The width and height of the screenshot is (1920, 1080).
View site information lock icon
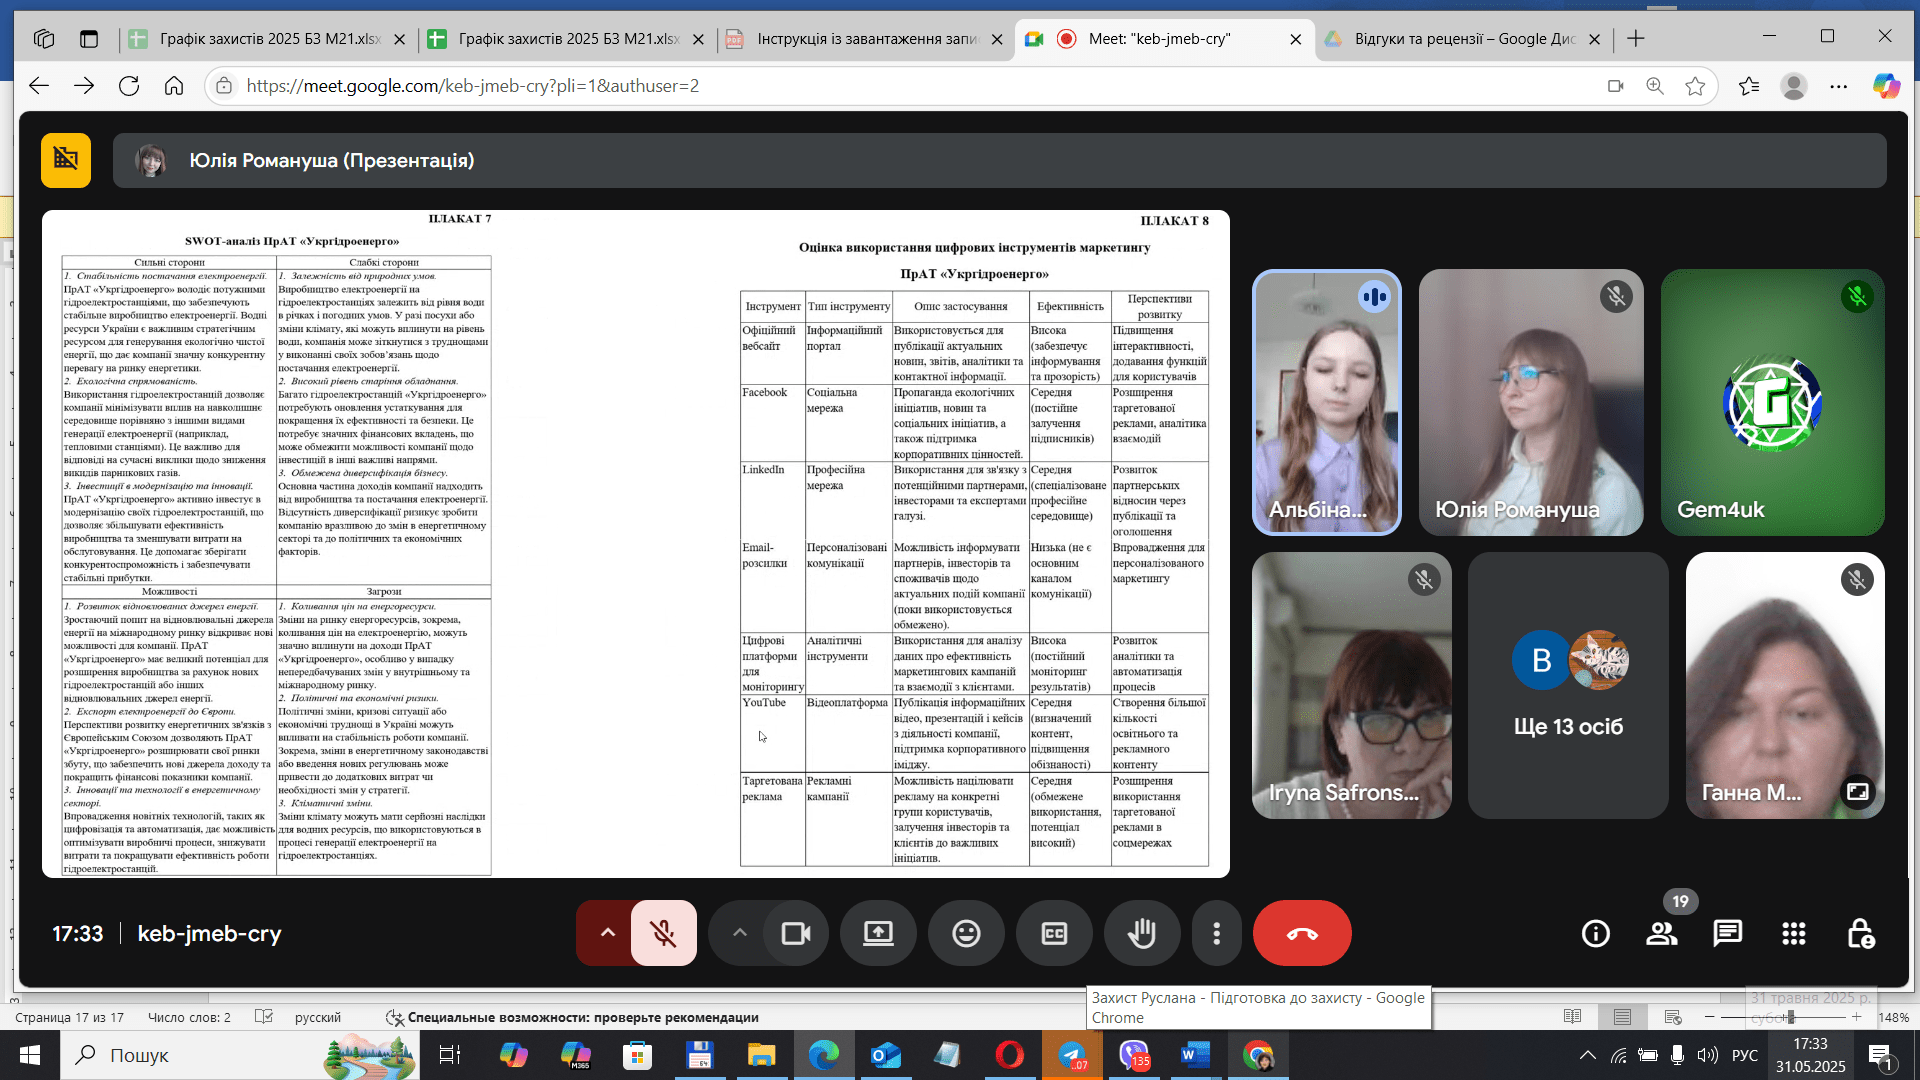pos(225,86)
